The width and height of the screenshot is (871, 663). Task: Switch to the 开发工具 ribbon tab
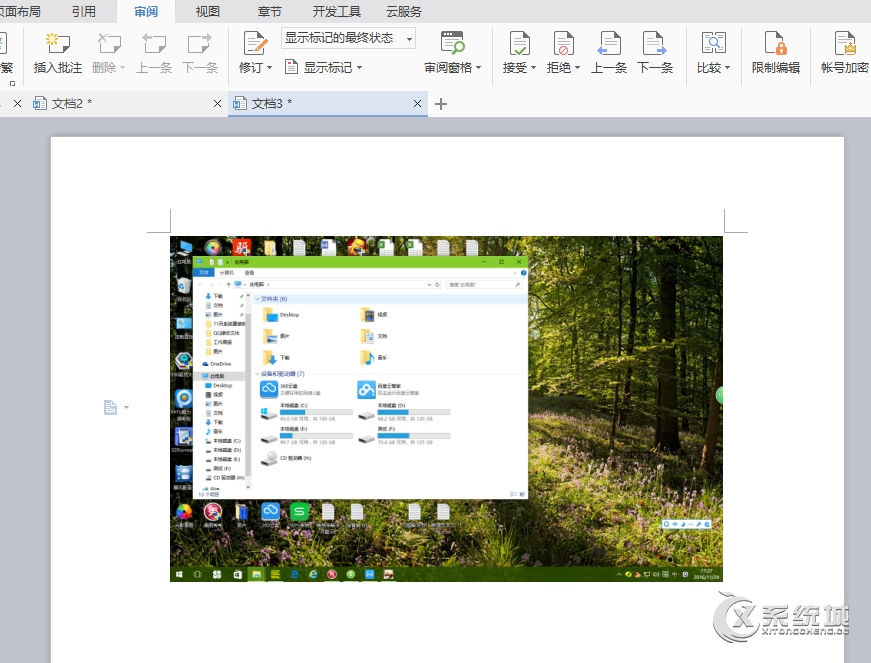[x=337, y=11]
